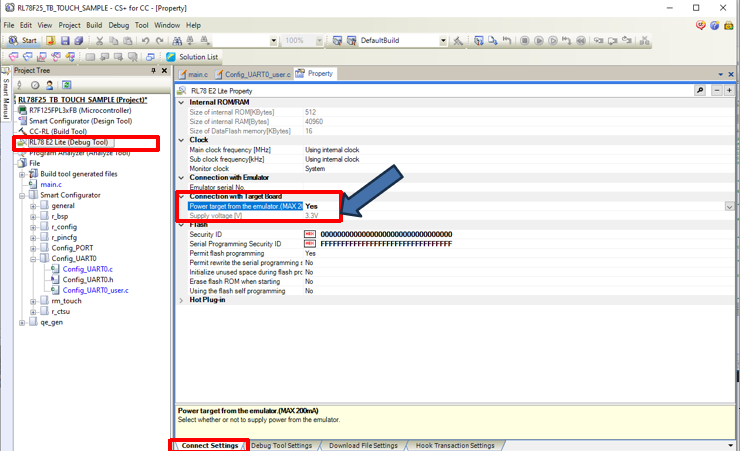Click the Save All icon

pyautogui.click(x=78, y=41)
